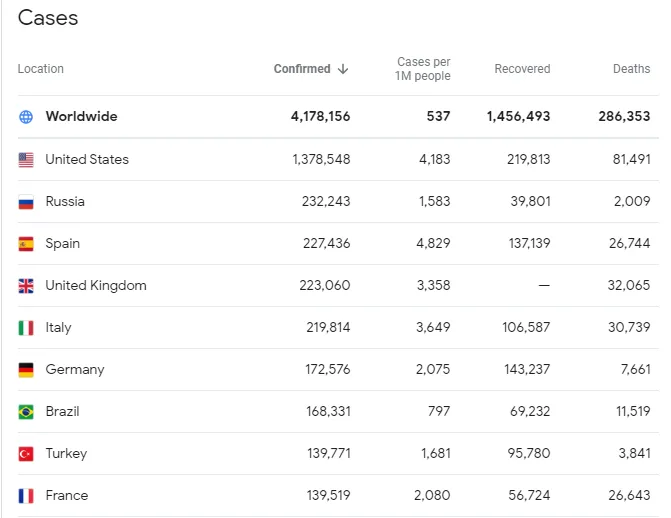Click United States recovered value 219,813

click(529, 159)
